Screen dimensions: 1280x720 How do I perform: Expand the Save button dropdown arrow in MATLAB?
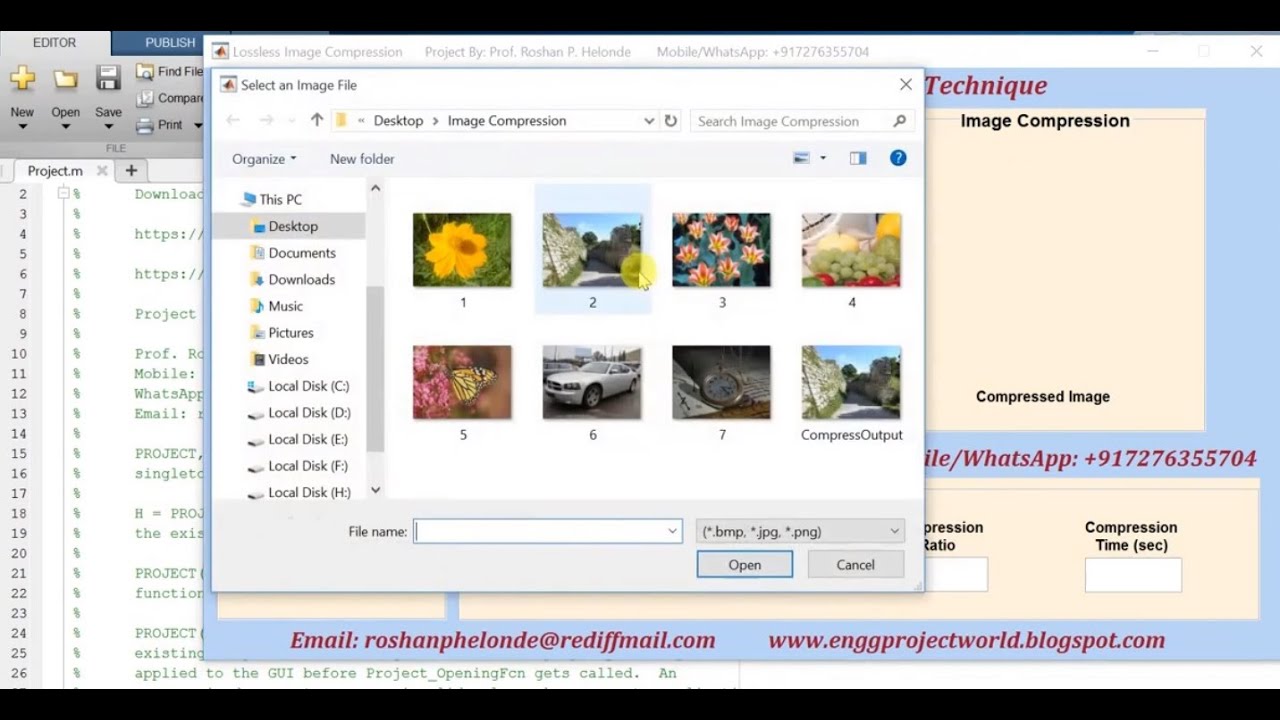click(x=108, y=128)
